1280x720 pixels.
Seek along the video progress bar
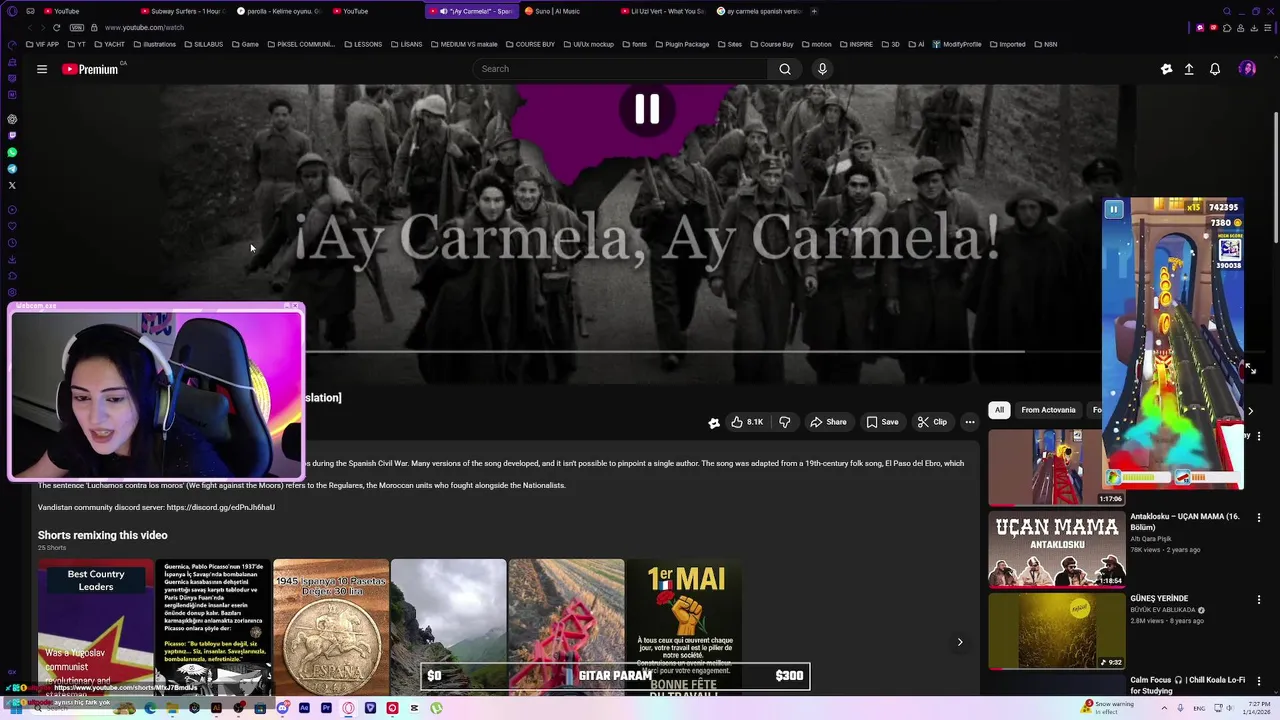click(x=665, y=351)
